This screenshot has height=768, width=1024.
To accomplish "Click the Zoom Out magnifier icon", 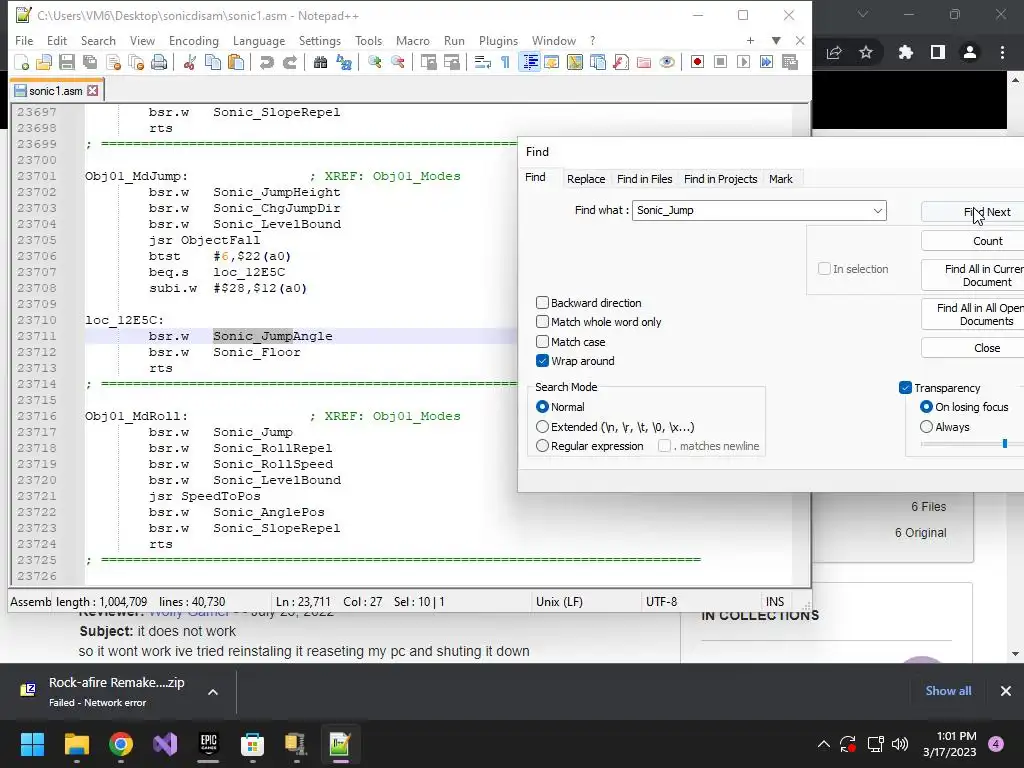I will pos(397,63).
